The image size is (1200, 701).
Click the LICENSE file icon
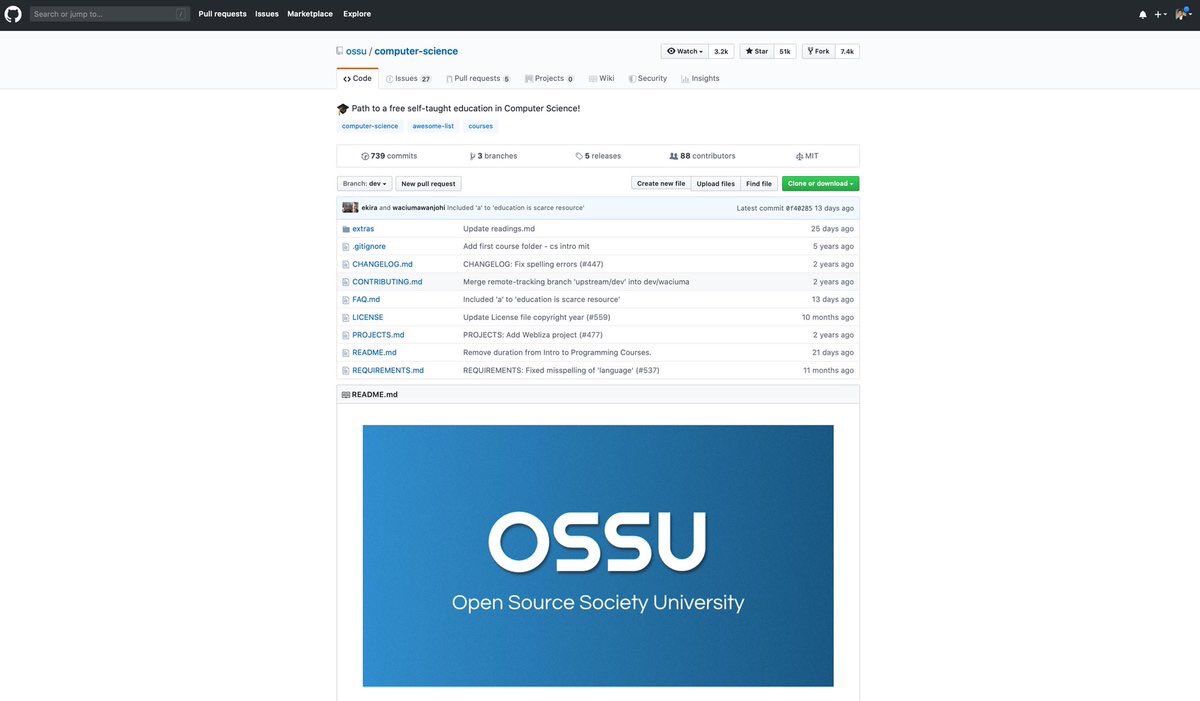coord(346,317)
